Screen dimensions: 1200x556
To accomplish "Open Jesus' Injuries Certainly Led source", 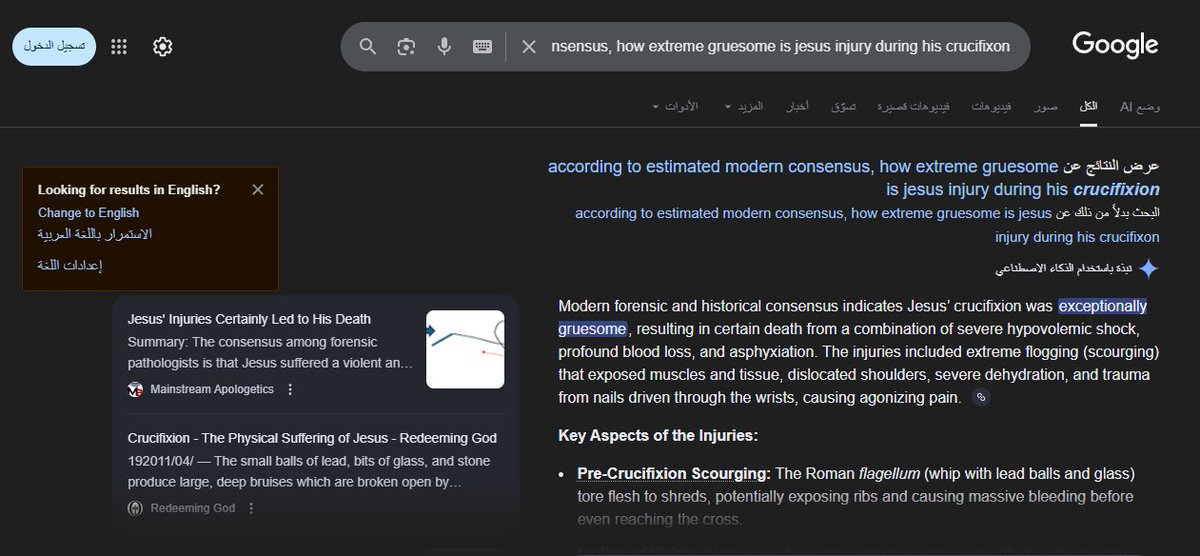I will coord(249,319).
